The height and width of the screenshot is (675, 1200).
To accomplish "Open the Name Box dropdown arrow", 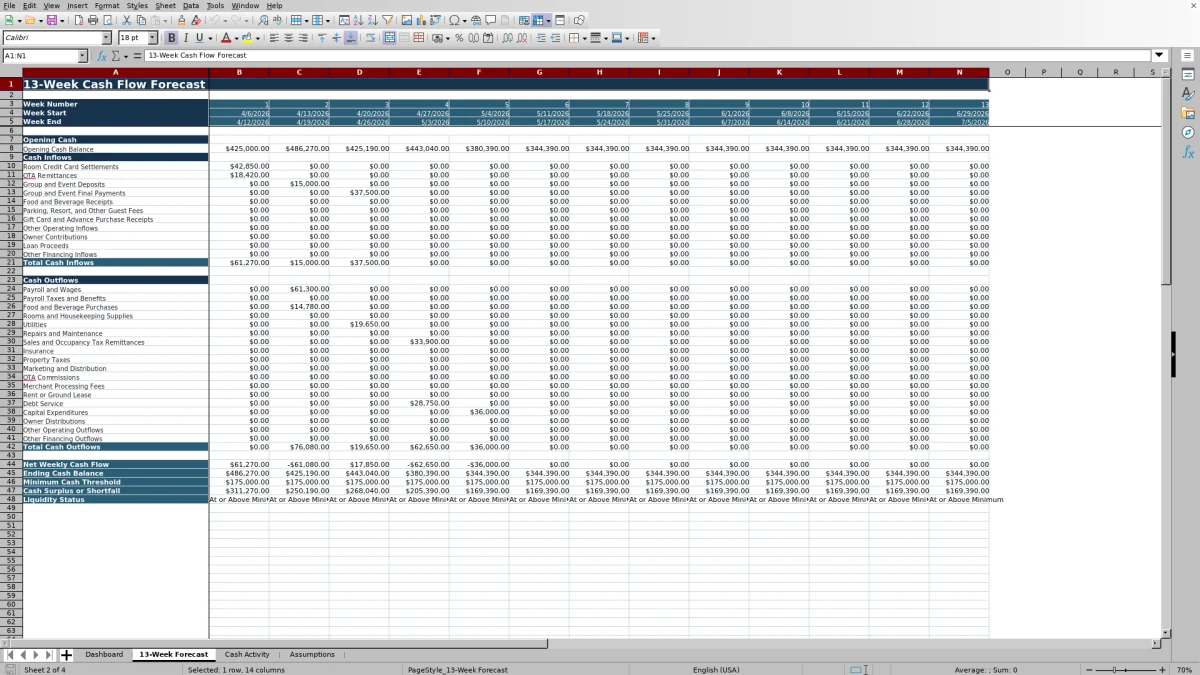I will 83,56.
